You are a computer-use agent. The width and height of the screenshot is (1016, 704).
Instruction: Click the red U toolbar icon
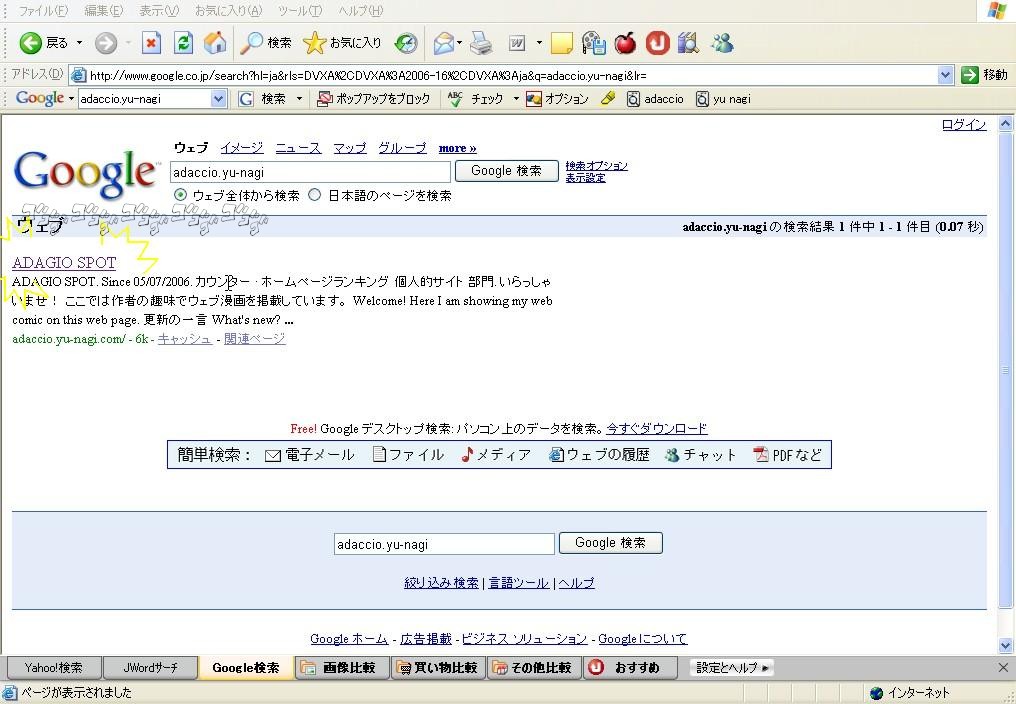click(x=657, y=43)
